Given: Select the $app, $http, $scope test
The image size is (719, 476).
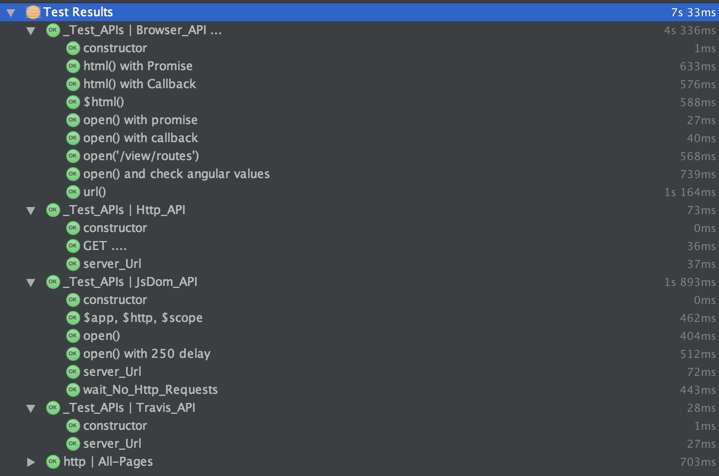Looking at the screenshot, I should pyautogui.click(x=143, y=318).
